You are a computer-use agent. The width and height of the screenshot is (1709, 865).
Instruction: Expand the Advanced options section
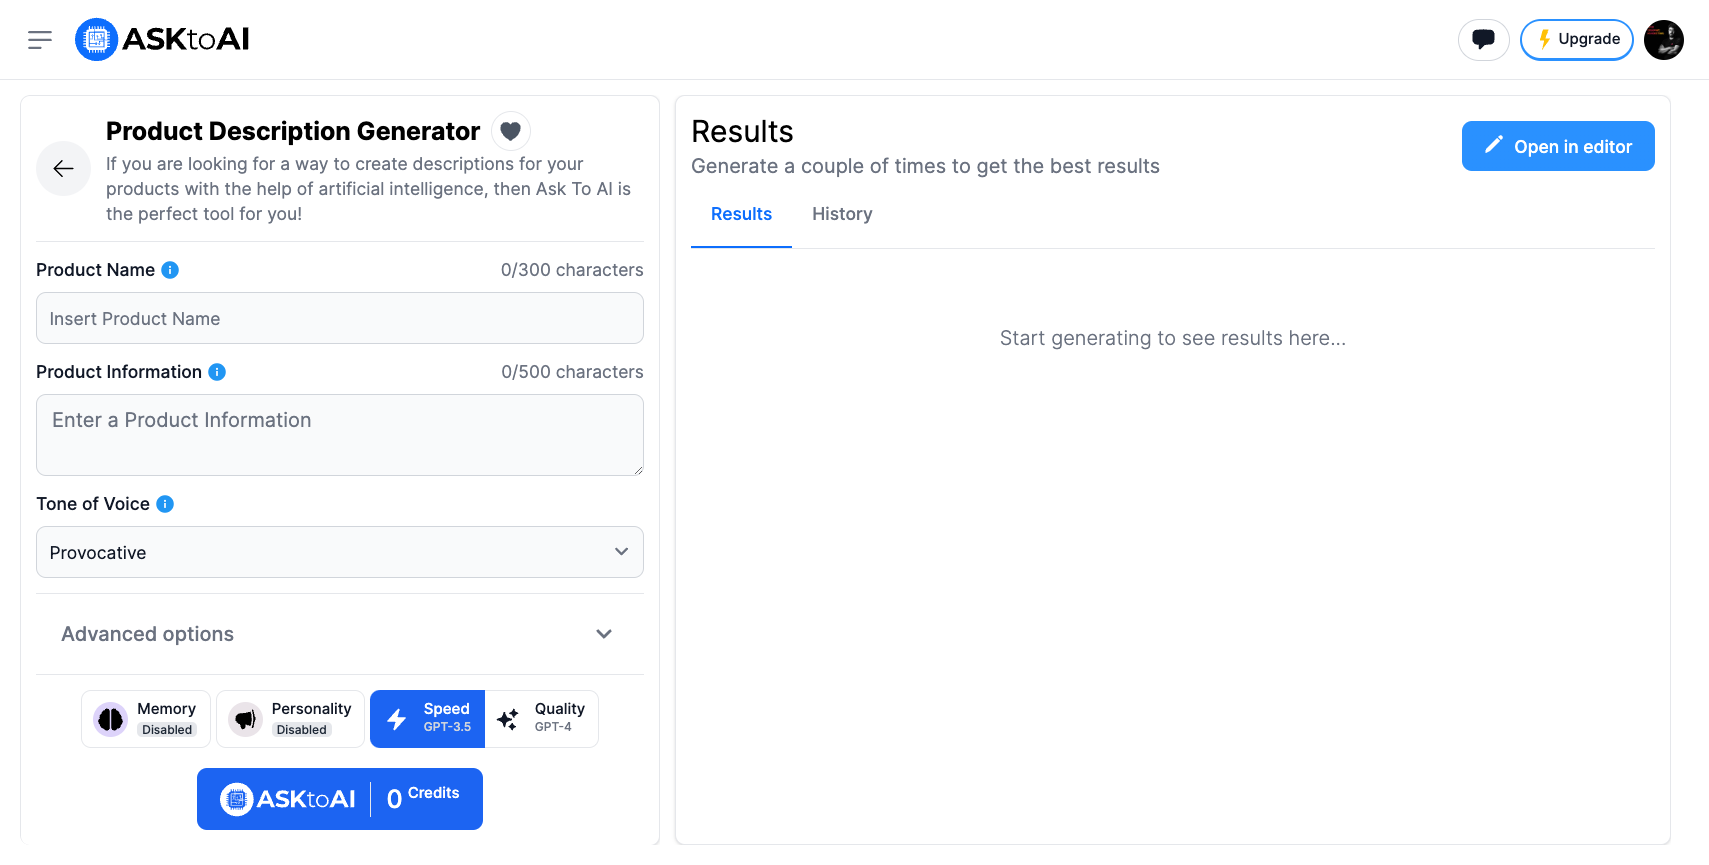(x=340, y=634)
